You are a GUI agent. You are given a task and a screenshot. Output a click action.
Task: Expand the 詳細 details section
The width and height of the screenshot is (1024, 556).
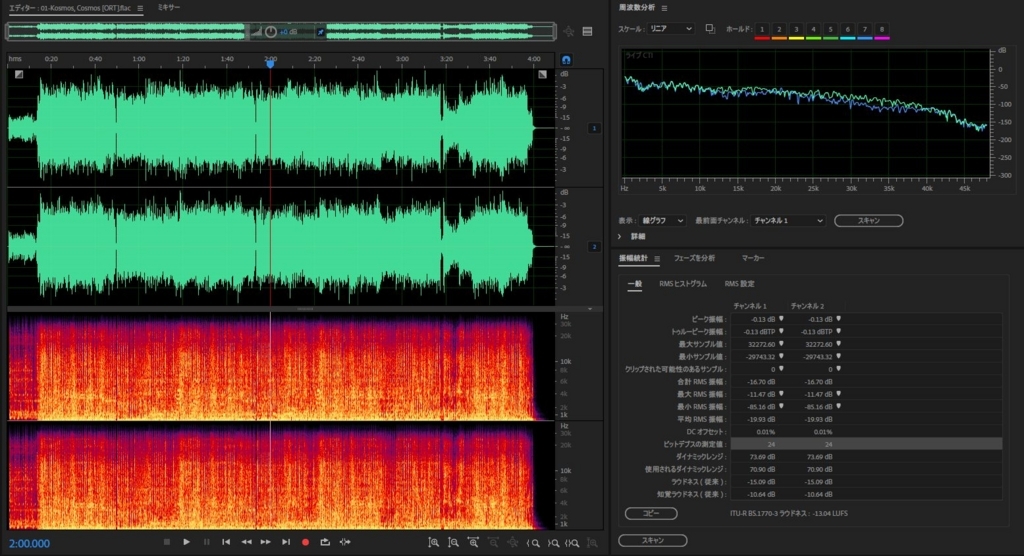[x=620, y=237]
